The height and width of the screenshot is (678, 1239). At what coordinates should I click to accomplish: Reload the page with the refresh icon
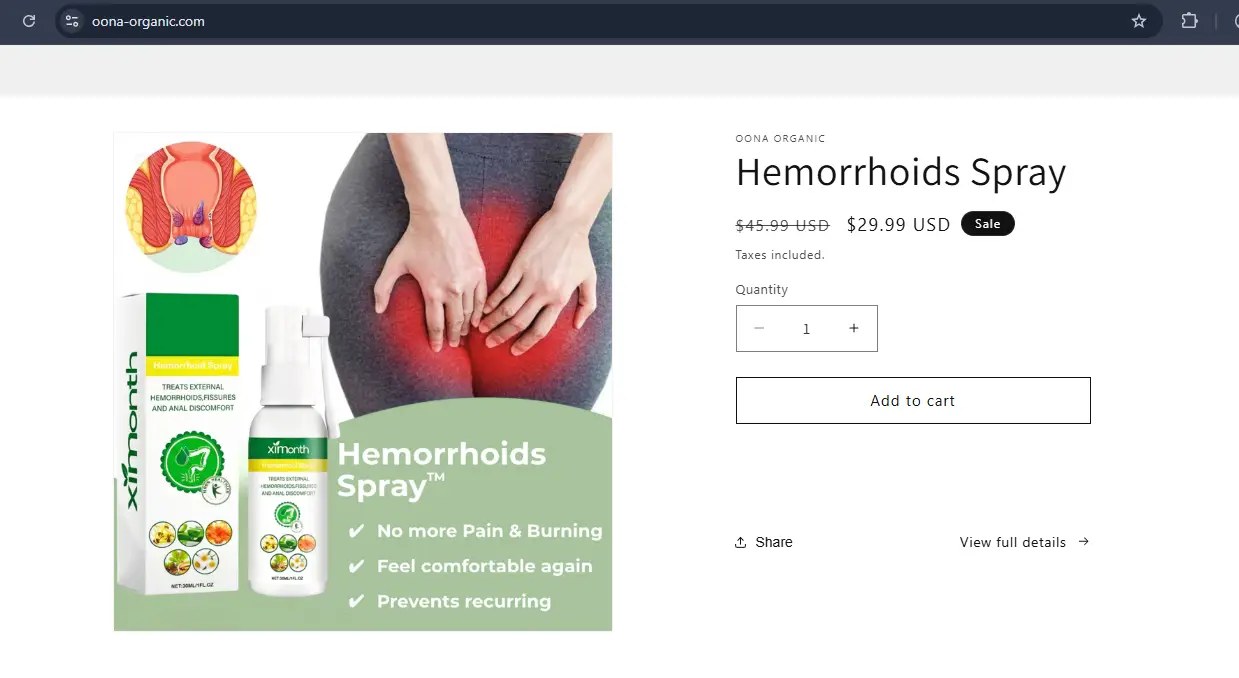click(x=29, y=21)
